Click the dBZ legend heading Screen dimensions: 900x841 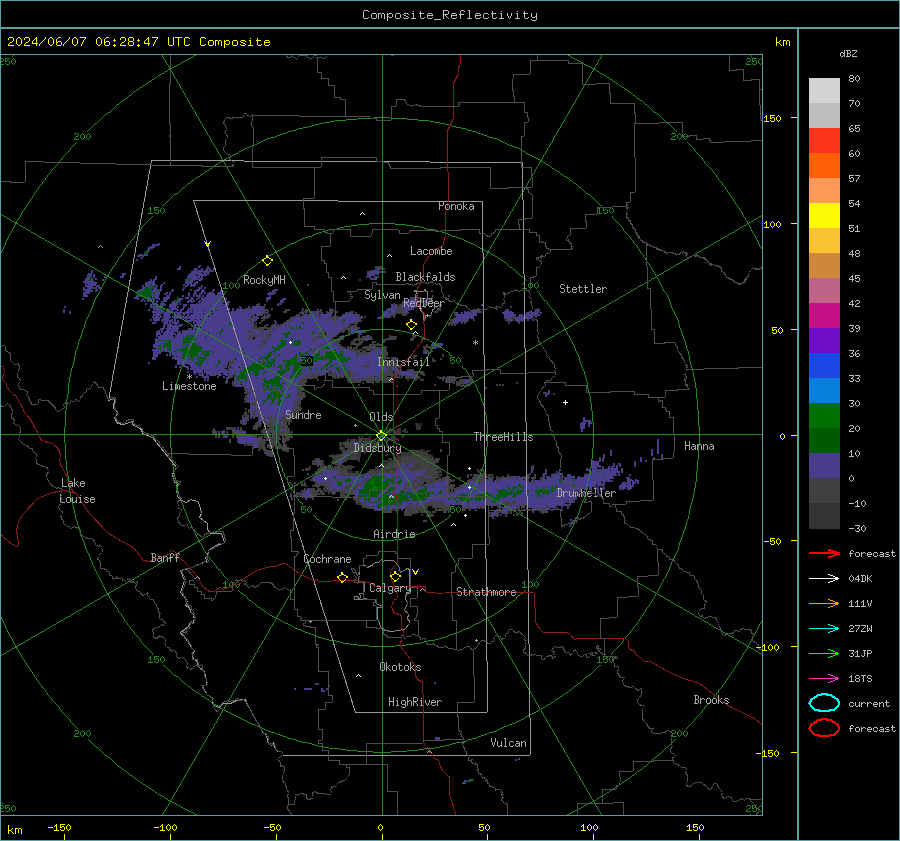(848, 54)
